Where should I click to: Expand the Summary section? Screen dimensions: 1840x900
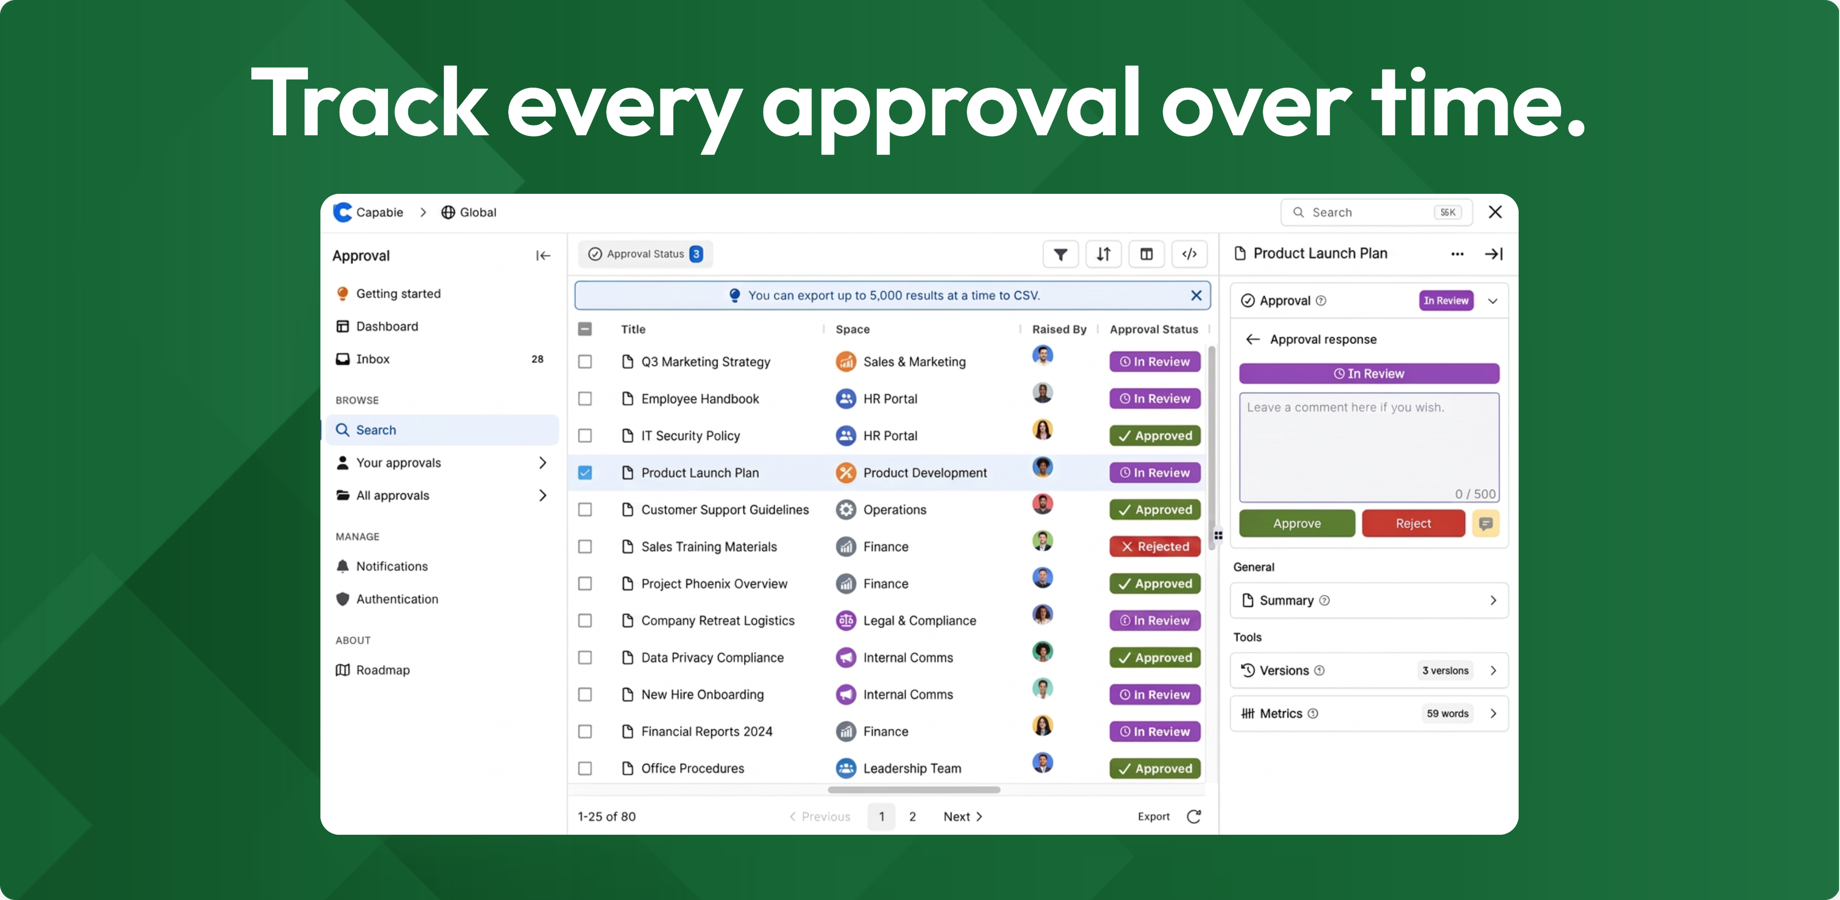[1369, 601]
